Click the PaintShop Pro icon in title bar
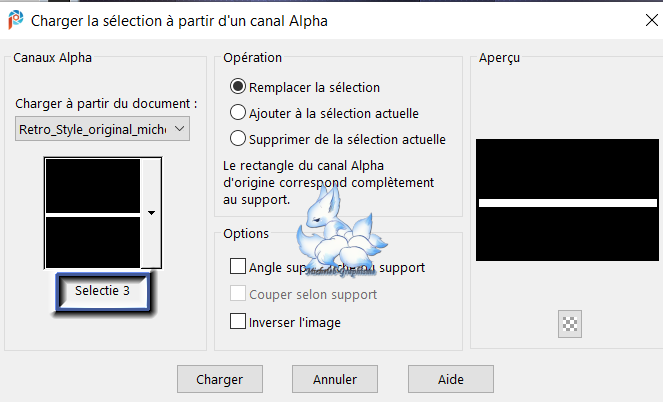Viewport: 663px width, 402px height. 16,19
